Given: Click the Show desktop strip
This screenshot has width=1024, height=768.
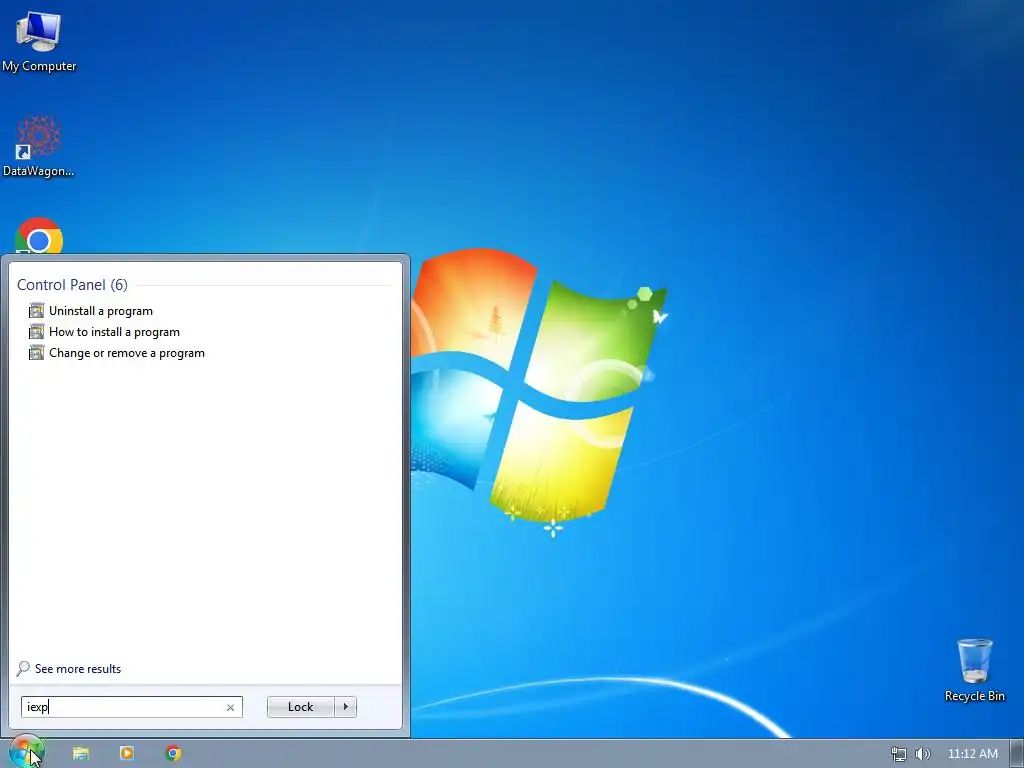Looking at the screenshot, I should [1017, 753].
